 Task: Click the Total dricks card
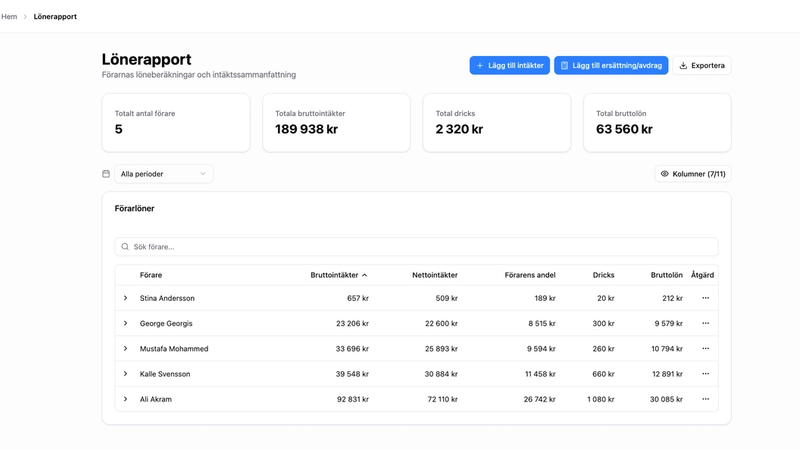pos(497,122)
